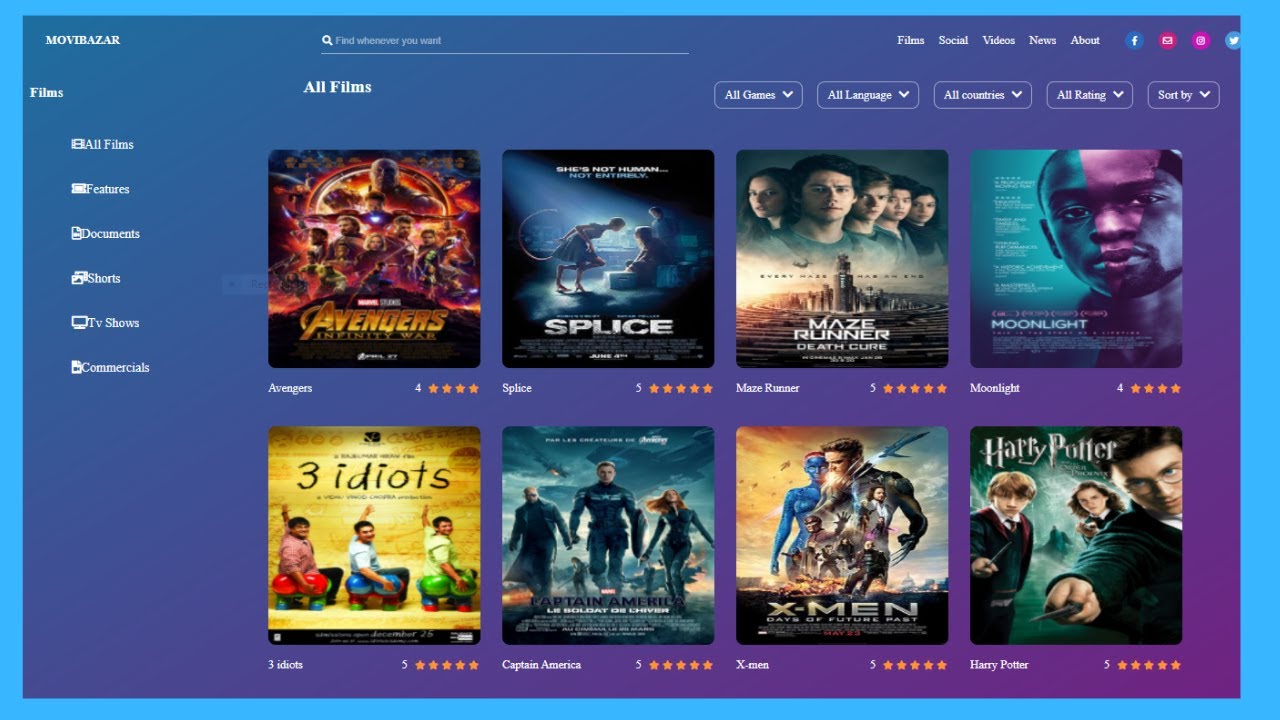Click the star rating under Maze Runner

click(x=915, y=388)
